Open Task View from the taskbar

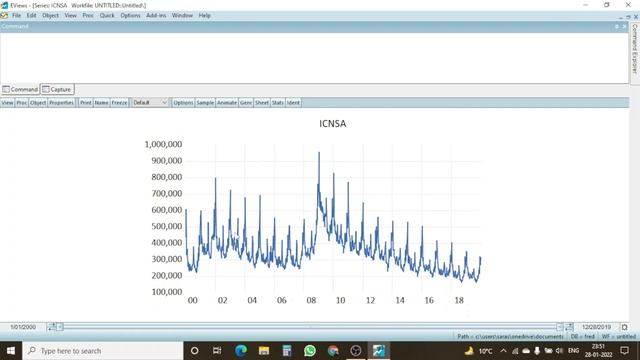pyautogui.click(x=217, y=351)
